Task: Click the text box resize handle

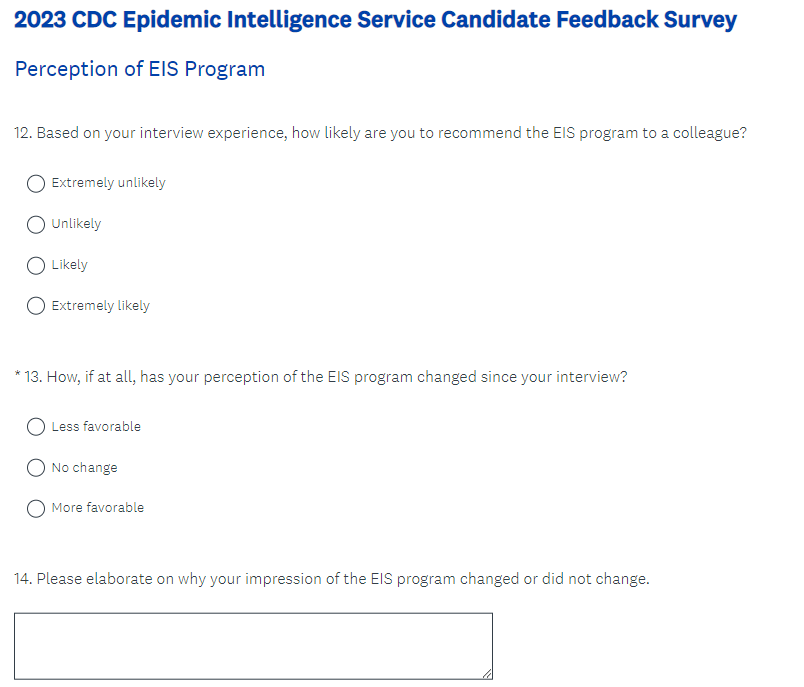Action: [x=487, y=674]
